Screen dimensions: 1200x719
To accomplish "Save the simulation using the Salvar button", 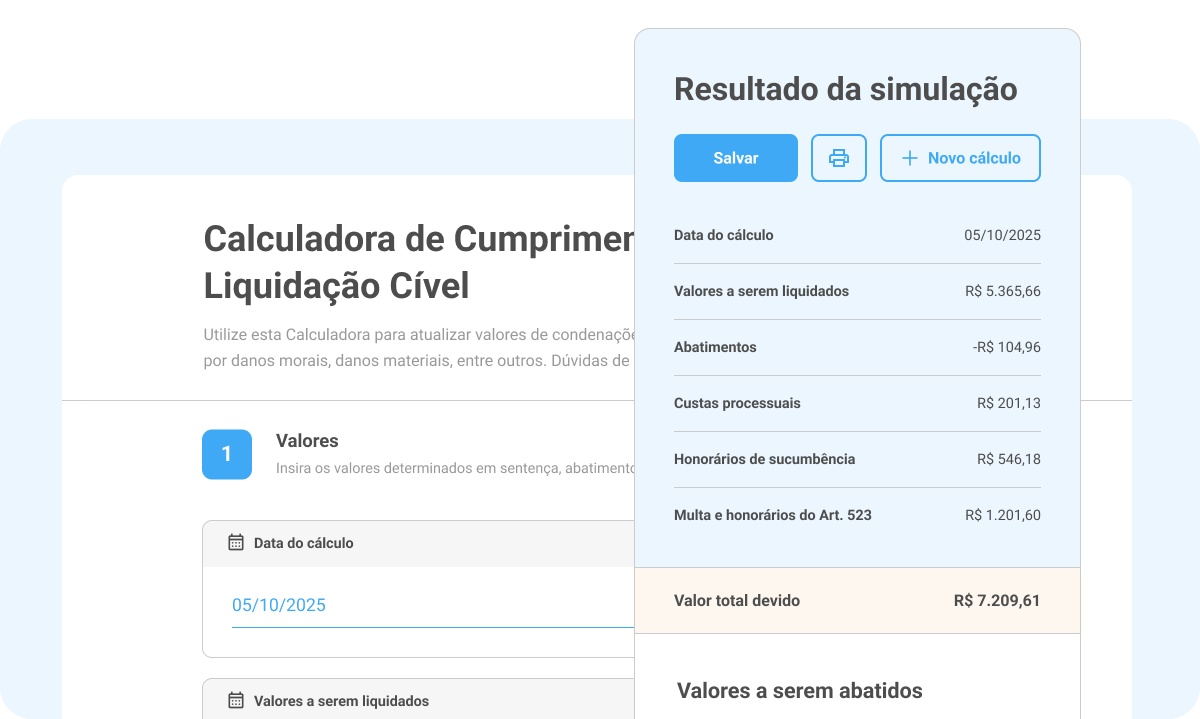I will tap(735, 157).
